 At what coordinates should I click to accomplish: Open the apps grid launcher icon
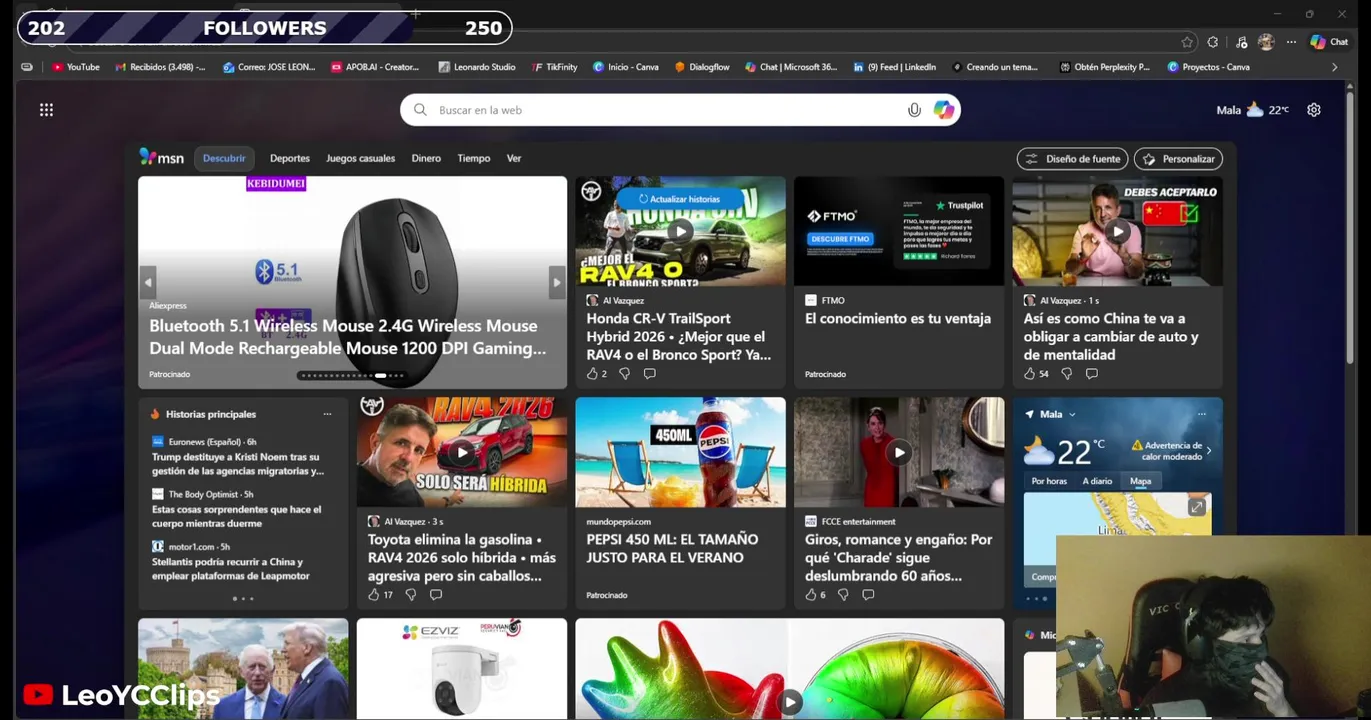(x=46, y=110)
